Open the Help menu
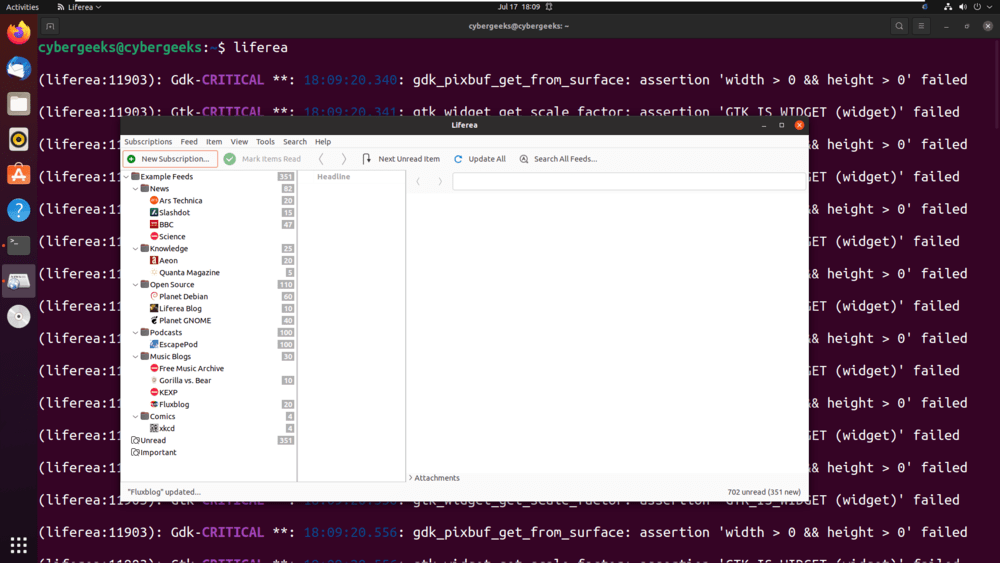 pos(323,142)
